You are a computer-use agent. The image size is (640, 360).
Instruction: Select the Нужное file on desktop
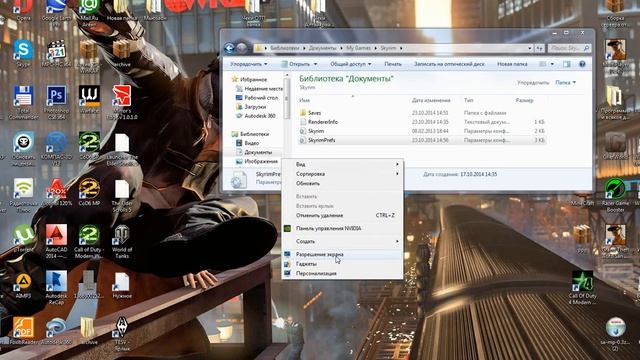point(122,285)
